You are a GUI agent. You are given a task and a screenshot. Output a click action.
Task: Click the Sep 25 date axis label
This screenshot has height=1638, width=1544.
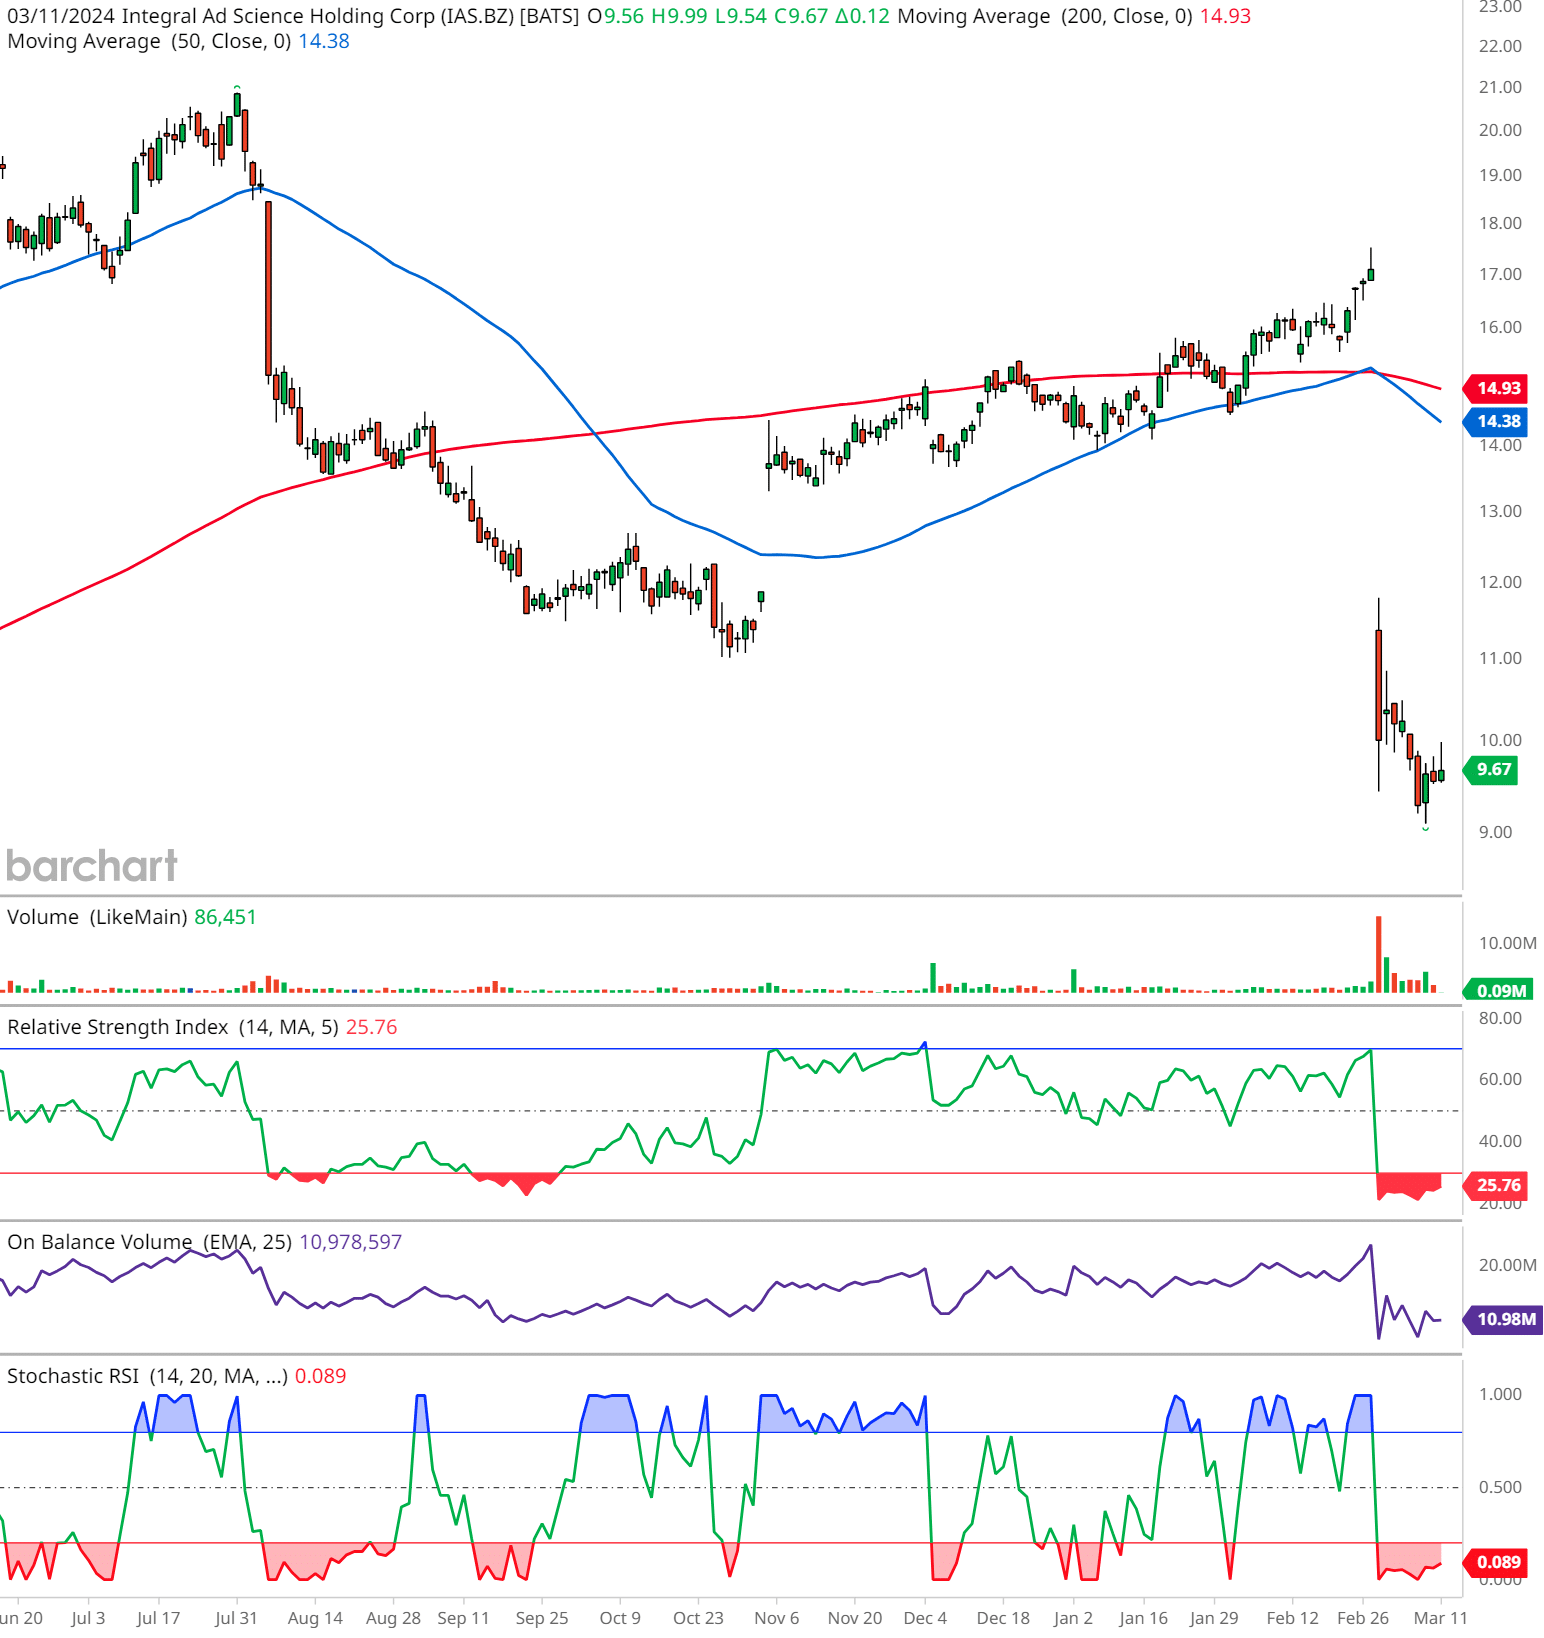[x=541, y=1618]
